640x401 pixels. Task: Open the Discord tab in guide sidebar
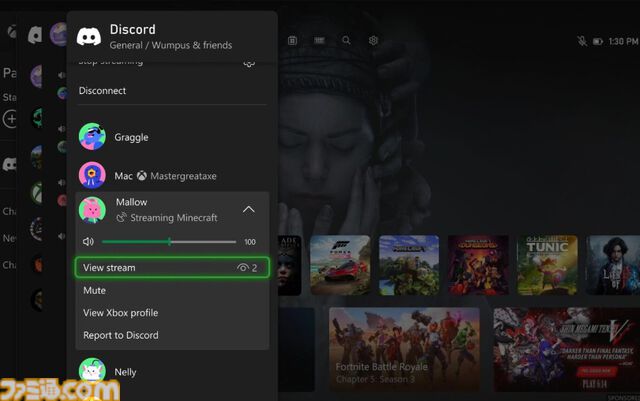(35, 34)
